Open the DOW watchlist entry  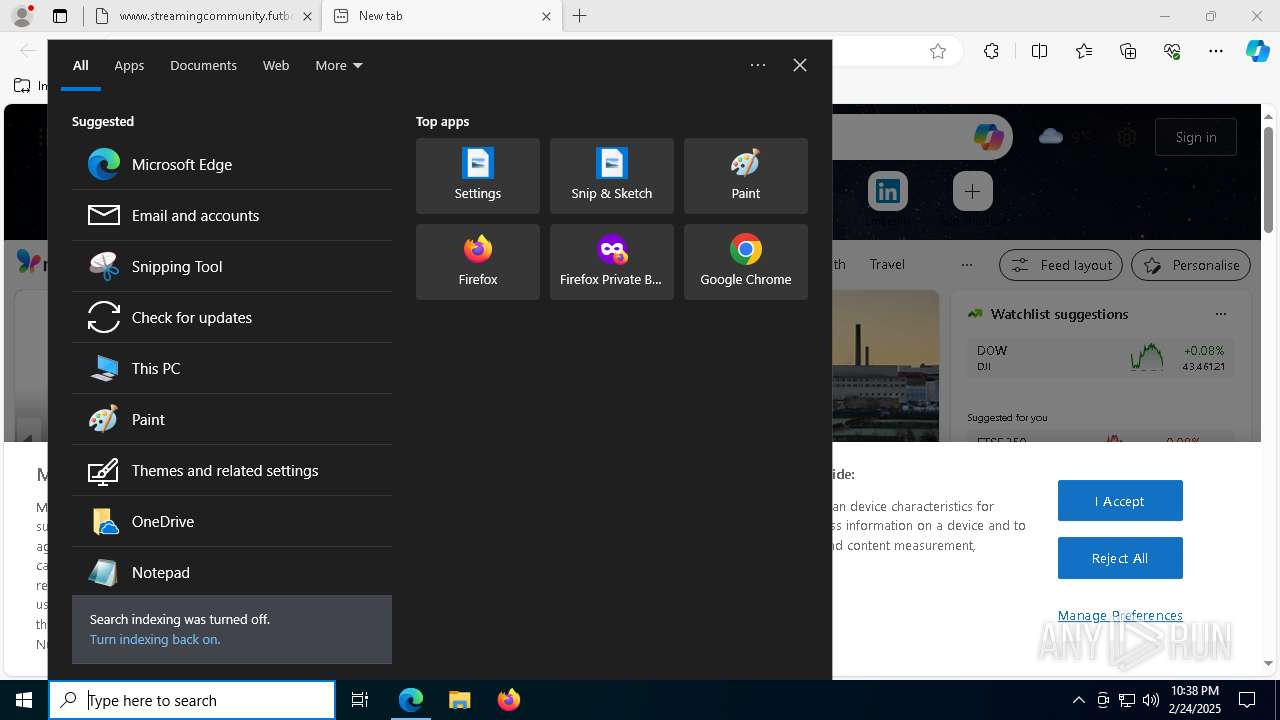(1100, 358)
